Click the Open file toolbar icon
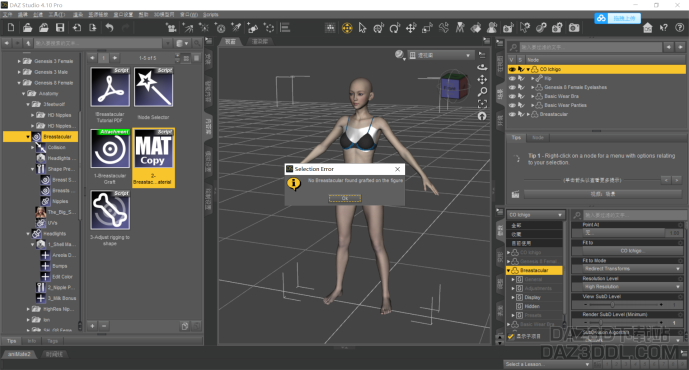The image size is (689, 370). pos(27,28)
